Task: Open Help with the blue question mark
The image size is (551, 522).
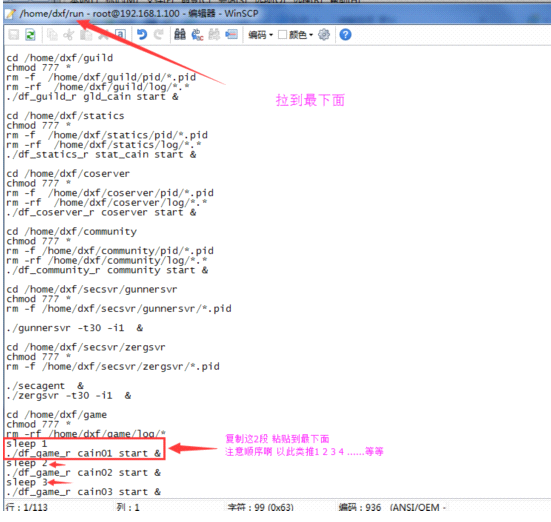Action: pyautogui.click(x=345, y=34)
